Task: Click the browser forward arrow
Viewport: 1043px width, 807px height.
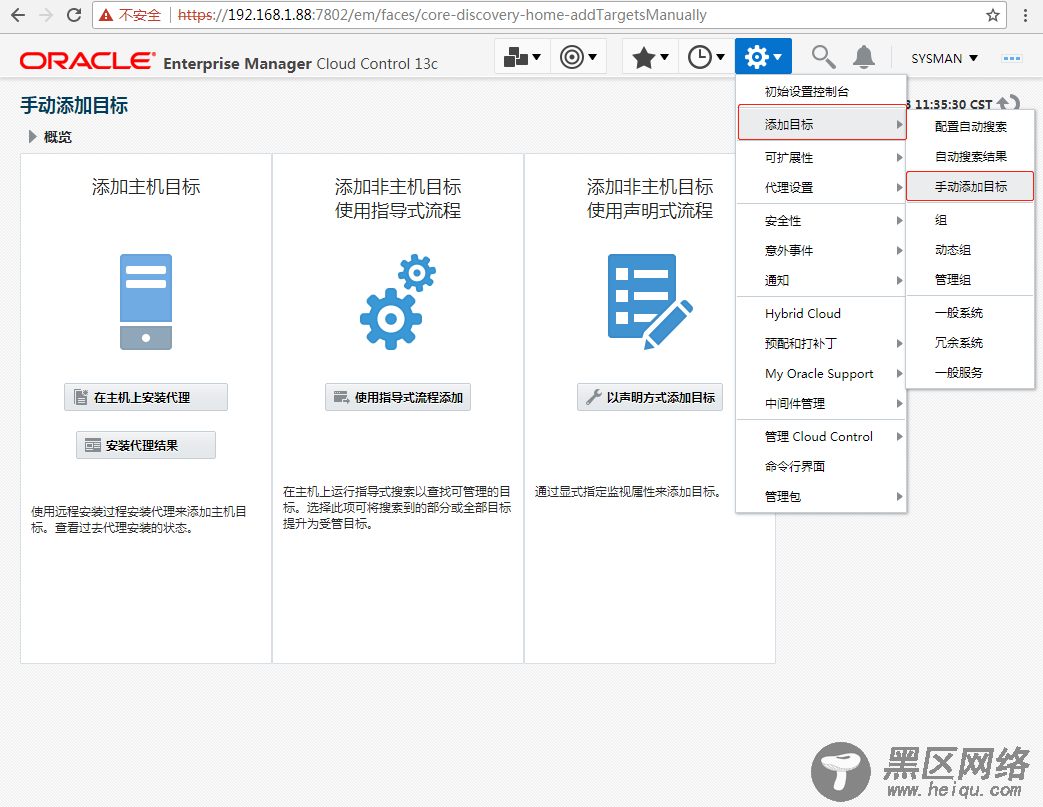Action: click(x=46, y=15)
